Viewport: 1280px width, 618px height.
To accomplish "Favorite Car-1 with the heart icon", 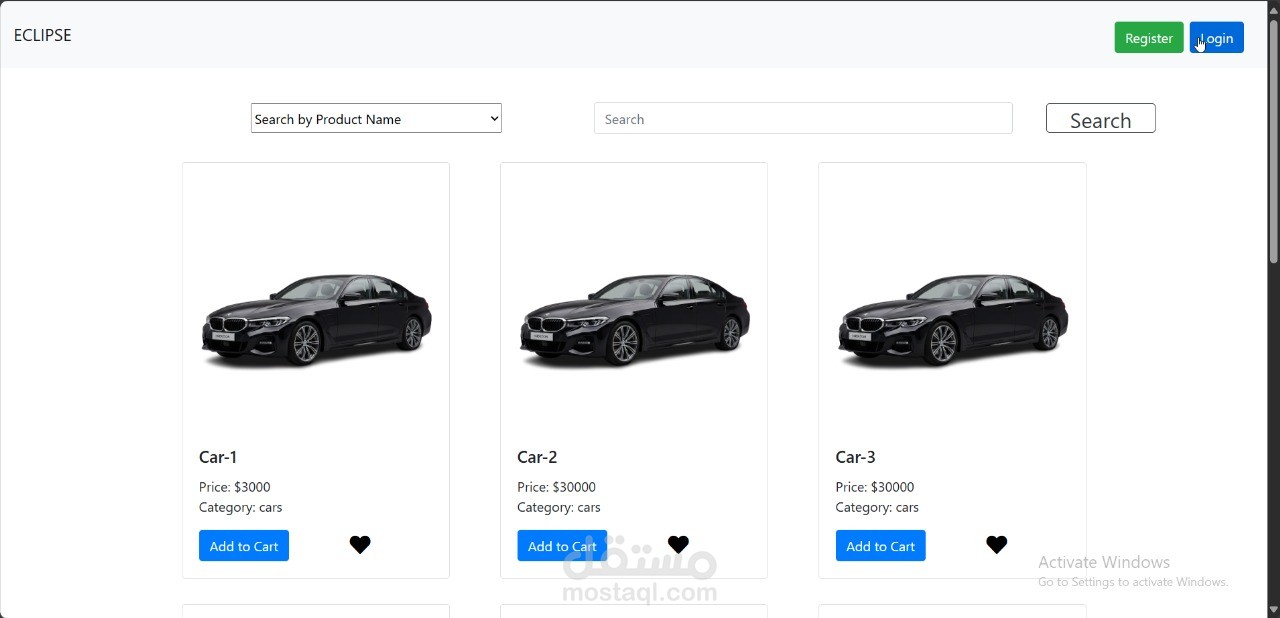I will click(x=360, y=544).
